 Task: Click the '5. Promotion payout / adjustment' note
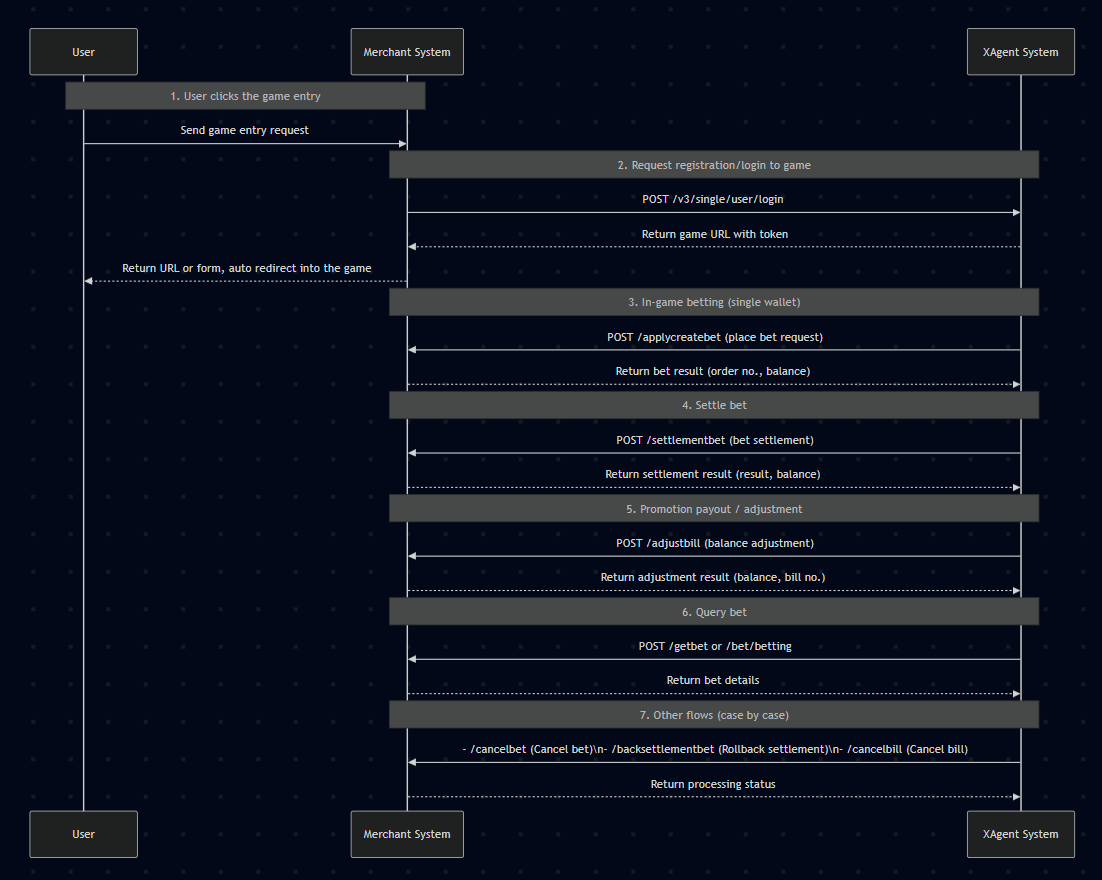[714, 509]
